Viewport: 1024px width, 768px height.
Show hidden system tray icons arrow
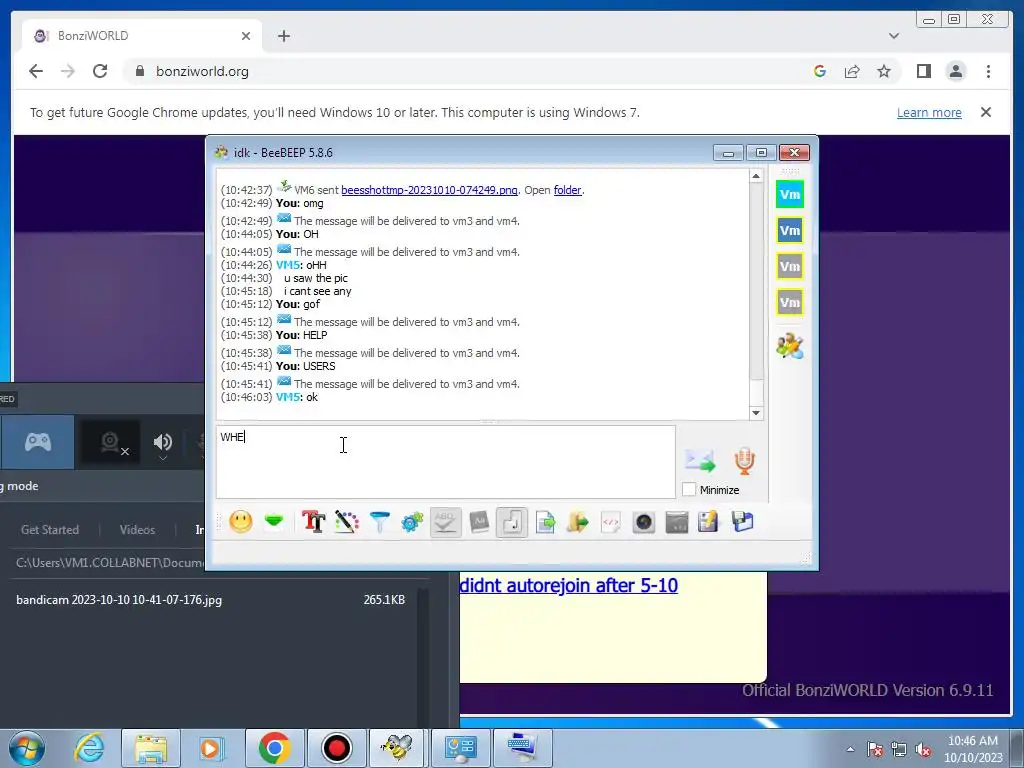pos(850,749)
